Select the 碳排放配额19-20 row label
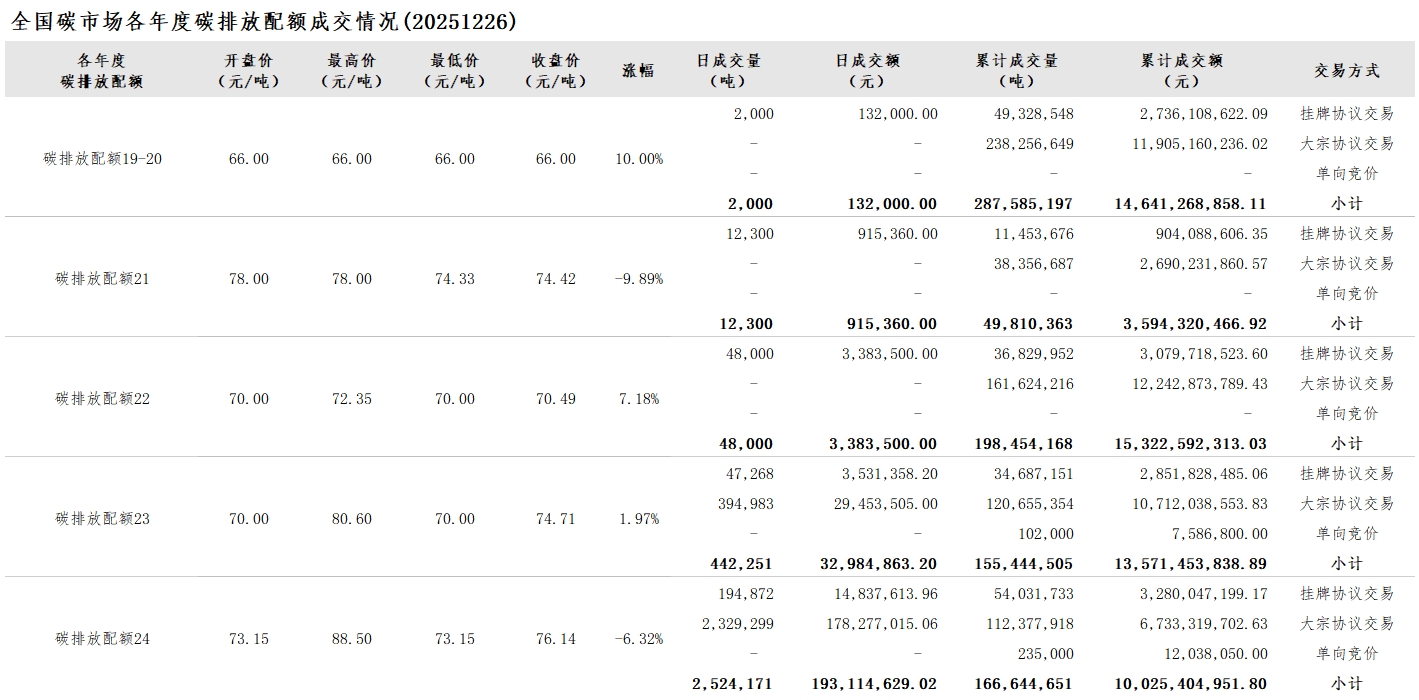This screenshot has height=700, width=1419. 102,159
